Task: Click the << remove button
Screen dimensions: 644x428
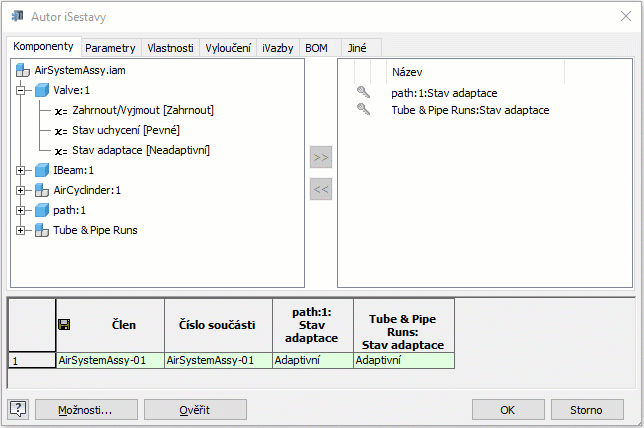Action: pyautogui.click(x=321, y=189)
